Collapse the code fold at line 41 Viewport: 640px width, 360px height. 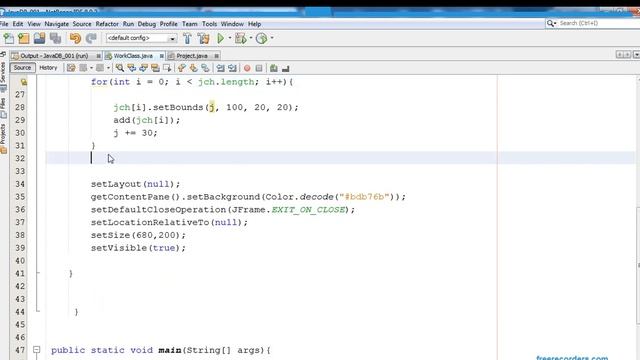click(x=38, y=273)
